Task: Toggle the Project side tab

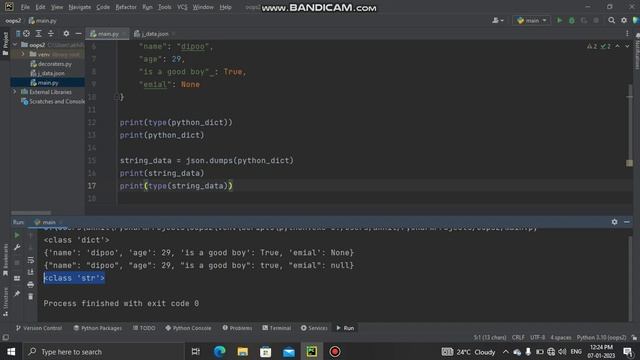Action: pos(5,44)
